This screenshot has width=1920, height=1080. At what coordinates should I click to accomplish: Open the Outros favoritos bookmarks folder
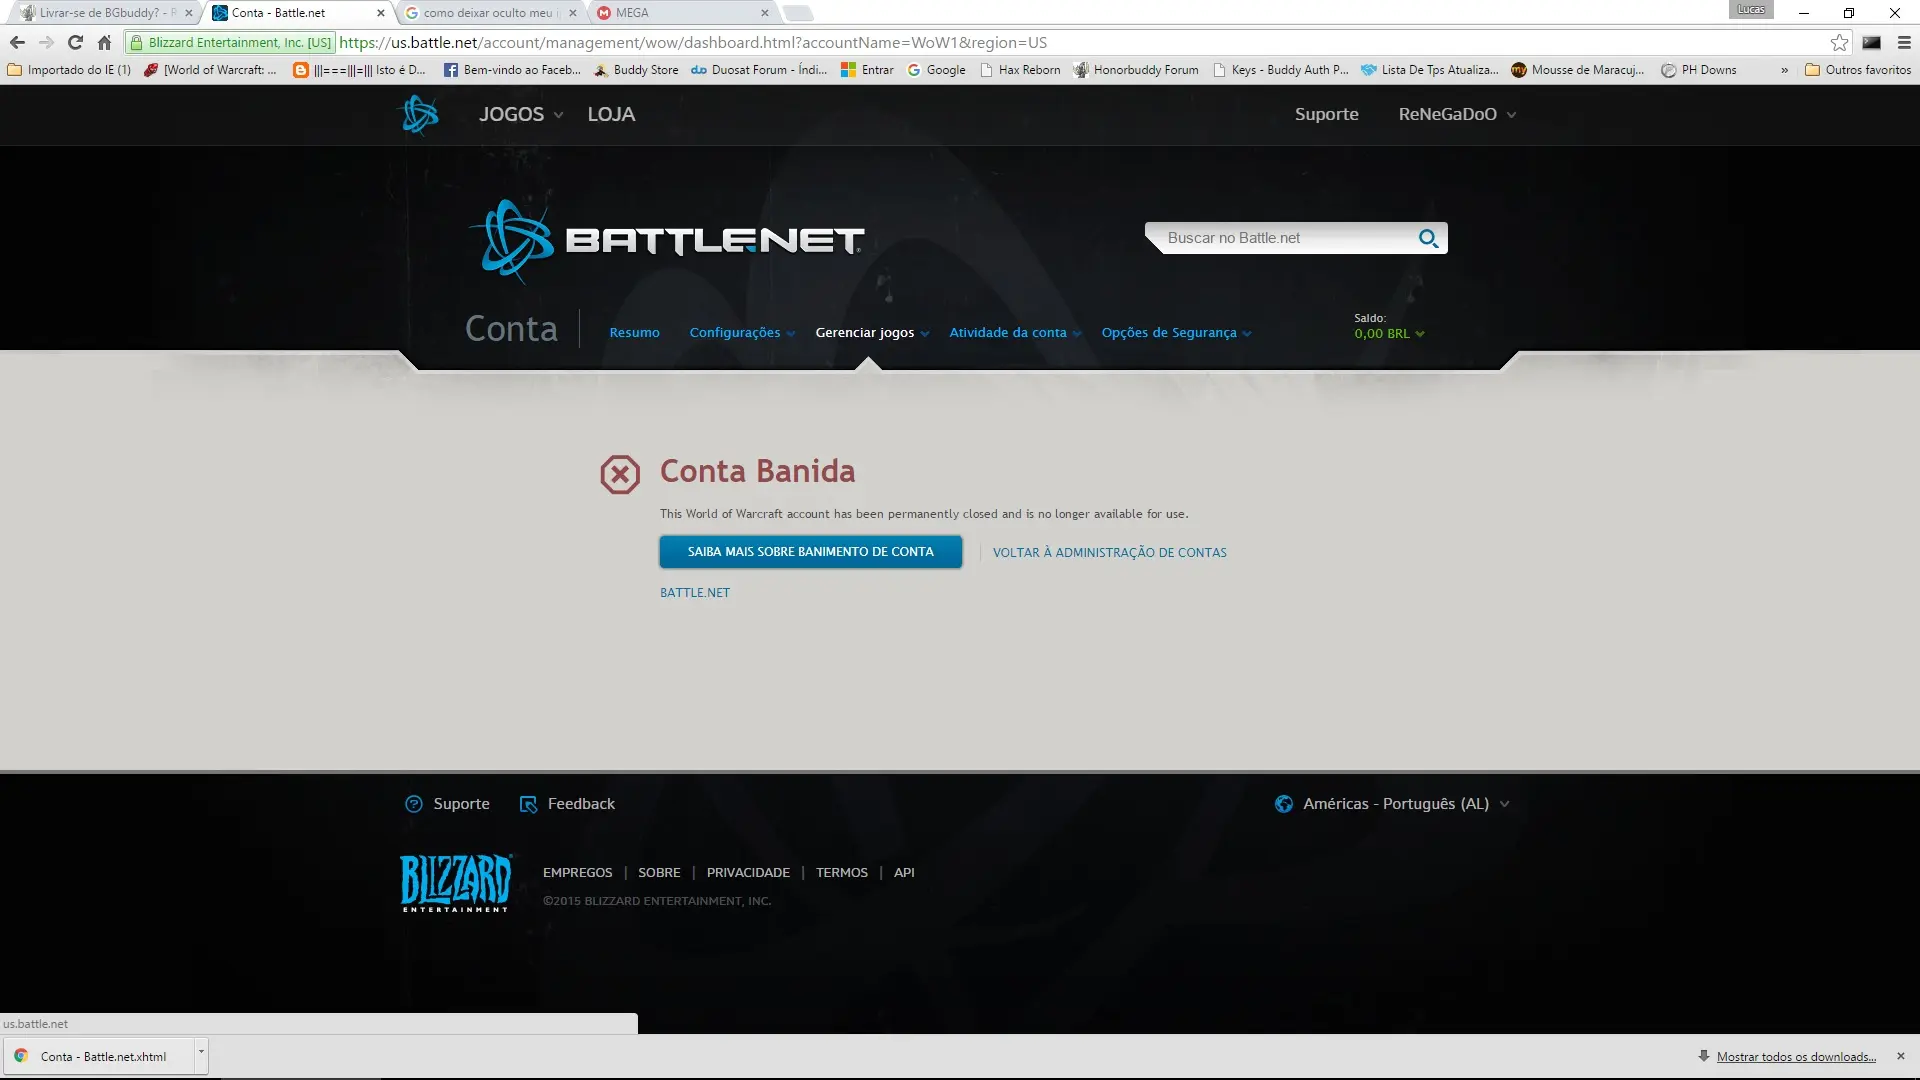(x=1858, y=70)
